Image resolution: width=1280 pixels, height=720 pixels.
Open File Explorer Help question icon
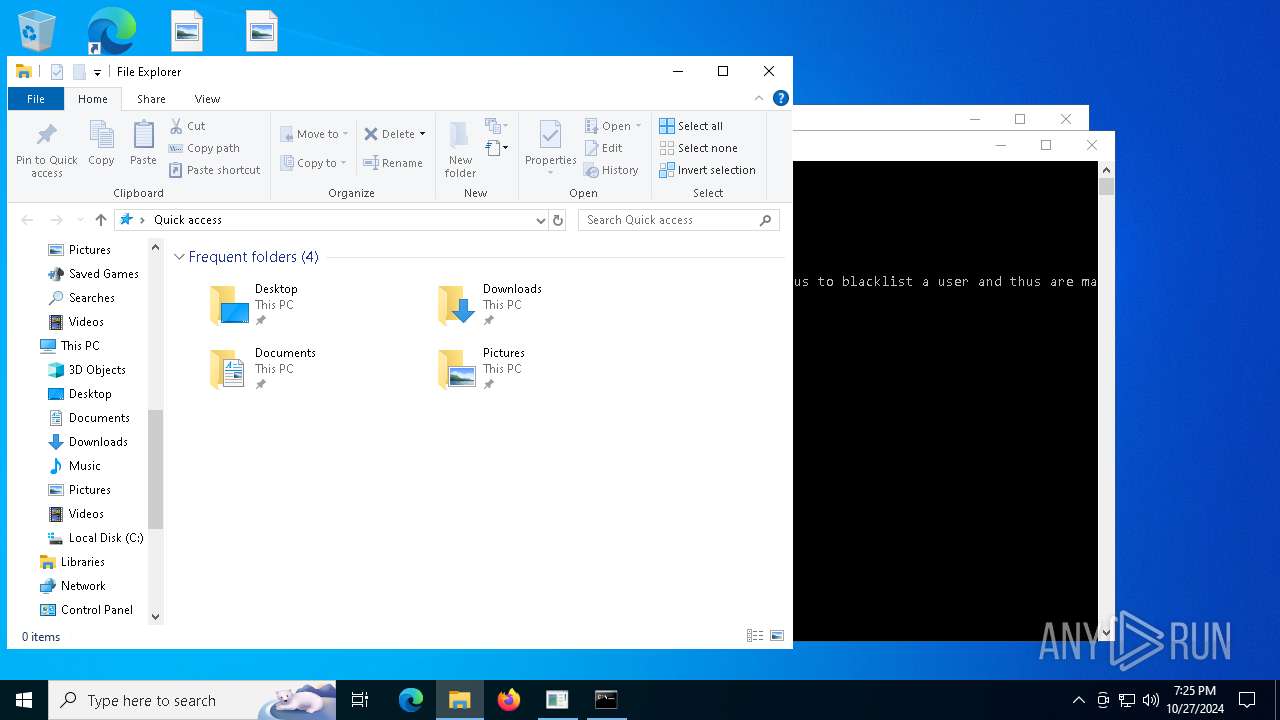(x=781, y=98)
